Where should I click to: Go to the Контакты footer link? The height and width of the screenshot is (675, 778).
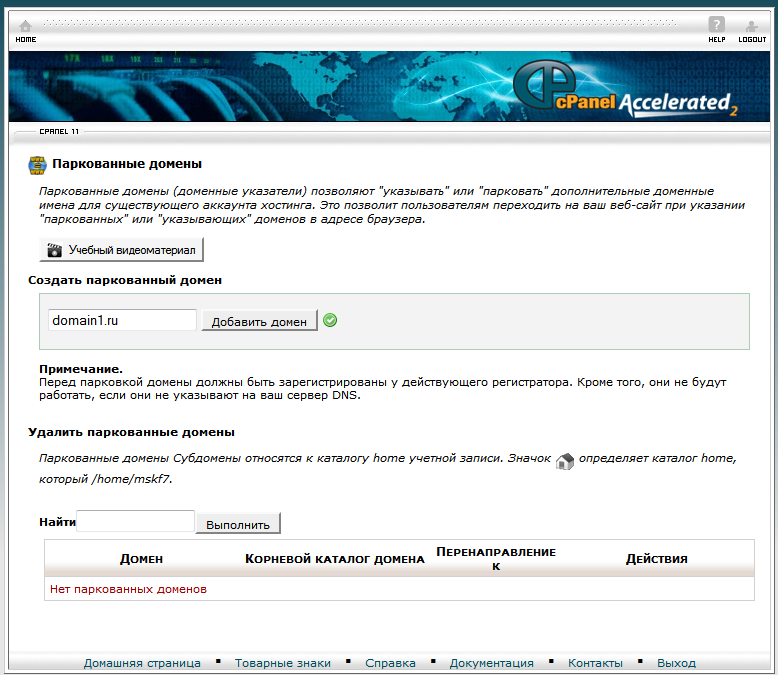tap(595, 663)
